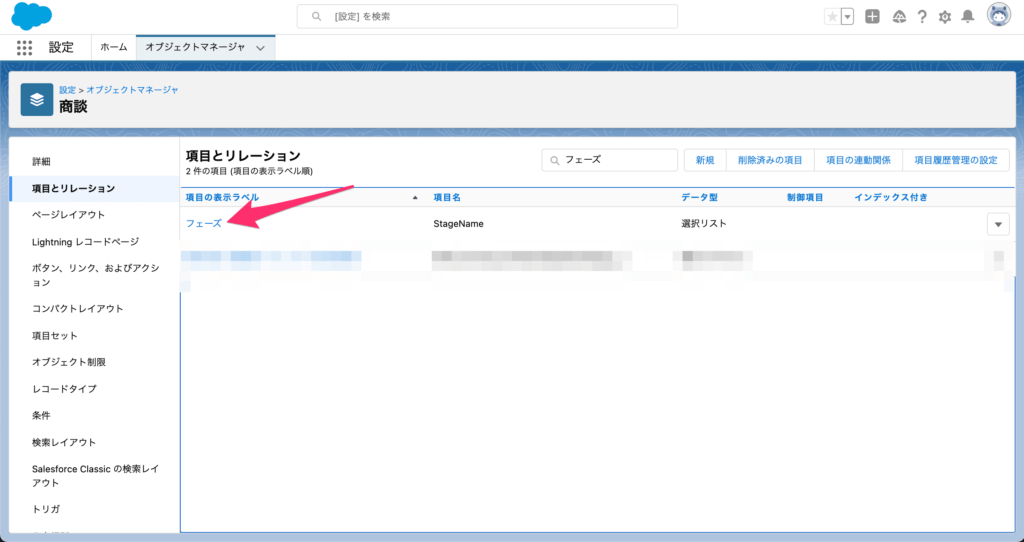Click the Salesforce cloud logo
Screen dimensions: 1024x542
(31, 16)
